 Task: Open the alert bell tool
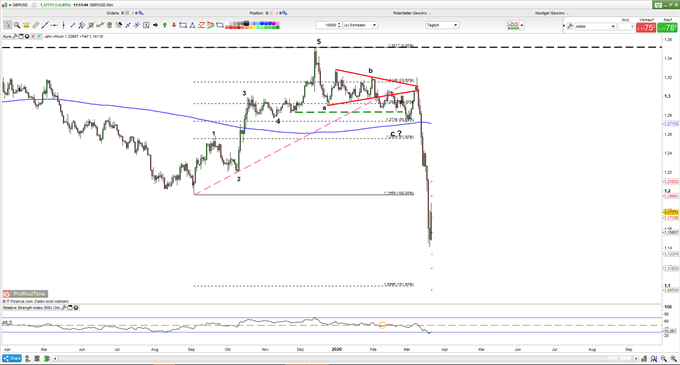26,25
